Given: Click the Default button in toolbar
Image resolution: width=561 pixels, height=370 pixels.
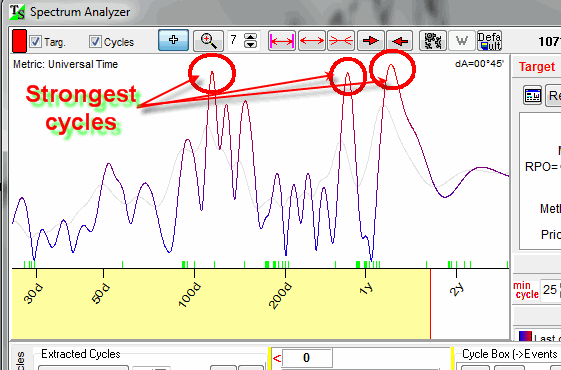Looking at the screenshot, I should [489, 40].
